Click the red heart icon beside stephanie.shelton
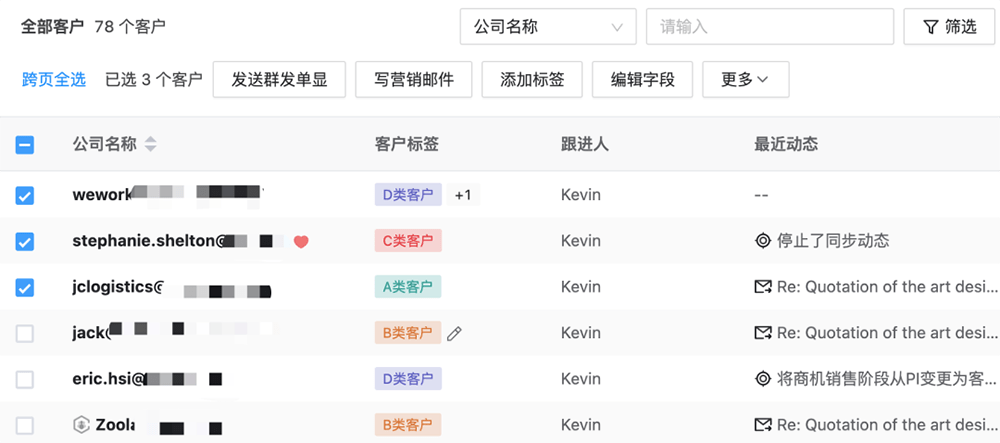The width and height of the screenshot is (1000, 443). (301, 241)
